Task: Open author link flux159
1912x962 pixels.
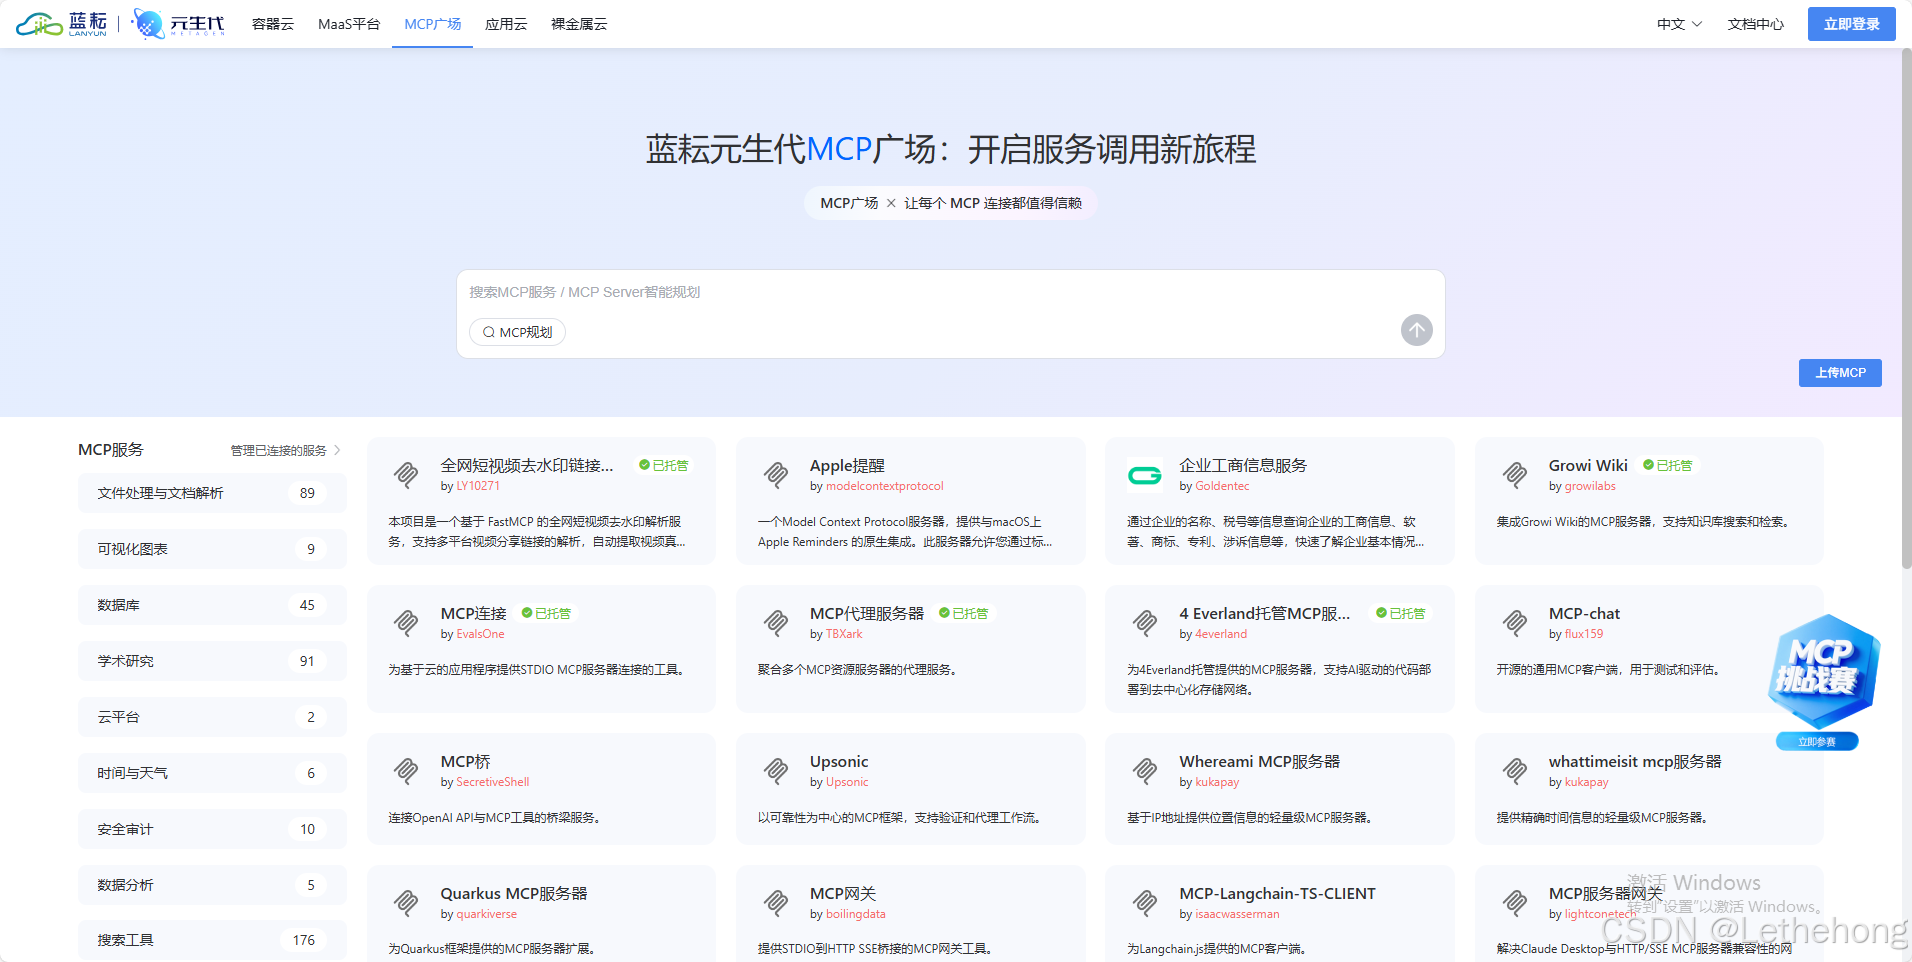Action: point(1584,634)
